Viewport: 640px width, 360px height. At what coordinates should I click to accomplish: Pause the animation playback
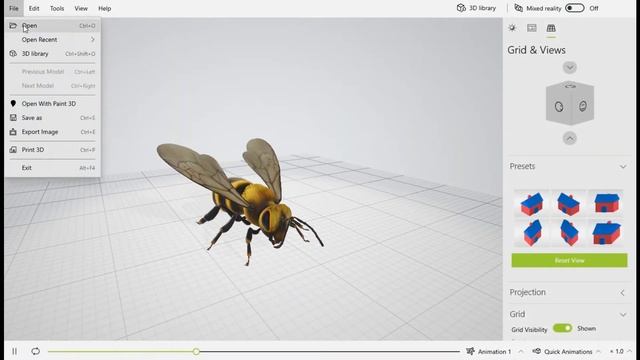click(x=15, y=351)
